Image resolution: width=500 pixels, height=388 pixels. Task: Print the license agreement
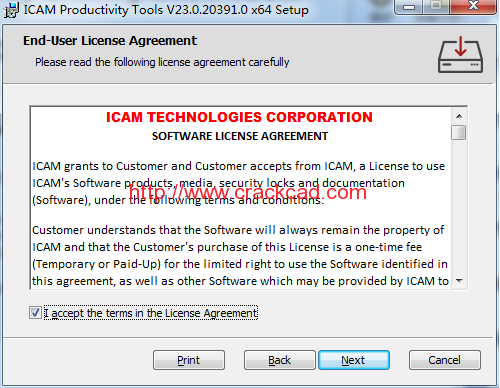coord(189,360)
